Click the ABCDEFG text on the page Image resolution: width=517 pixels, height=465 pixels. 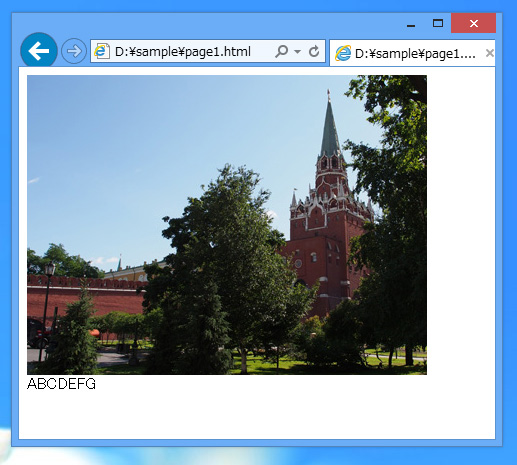tap(61, 384)
